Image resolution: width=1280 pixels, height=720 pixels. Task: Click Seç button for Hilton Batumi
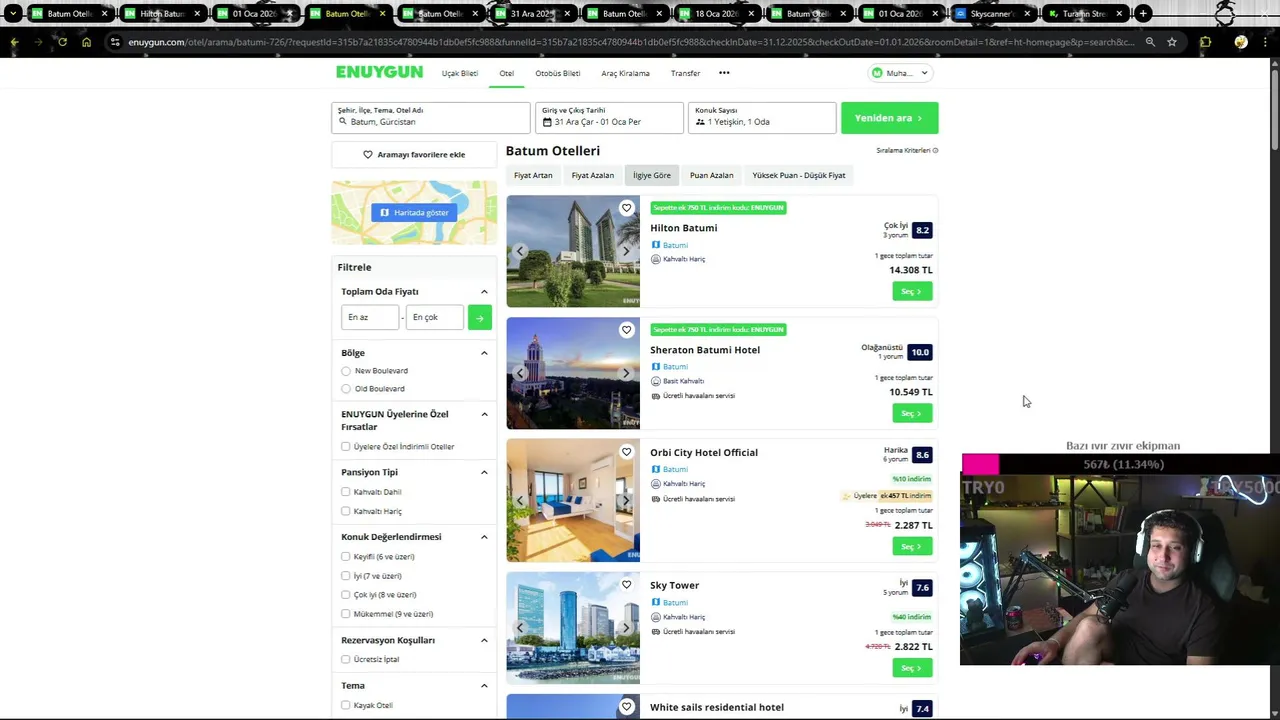912,291
